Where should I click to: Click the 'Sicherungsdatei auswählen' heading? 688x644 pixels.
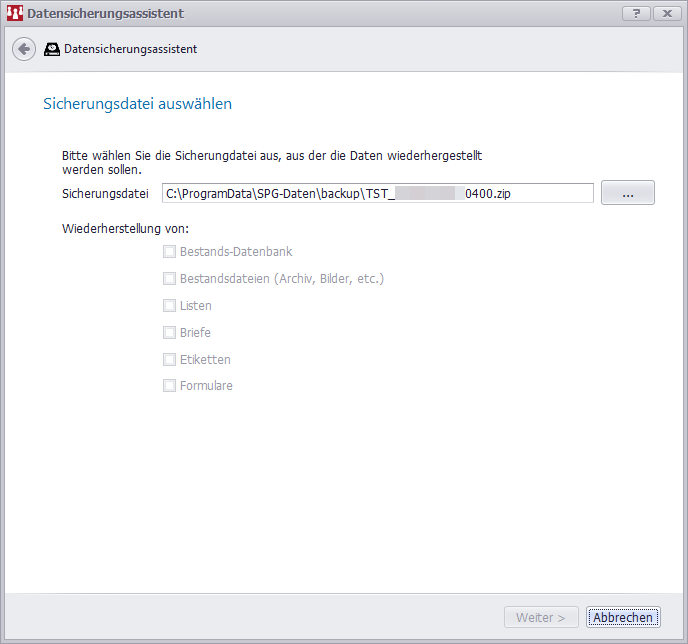tap(137, 104)
